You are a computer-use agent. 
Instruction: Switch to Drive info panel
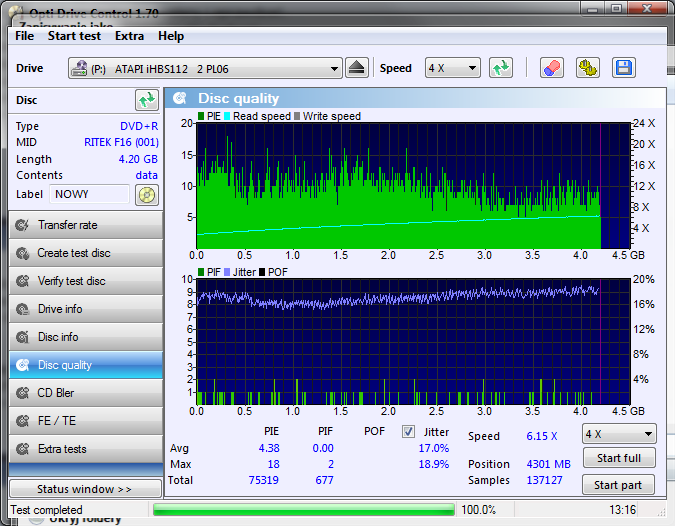point(86,309)
